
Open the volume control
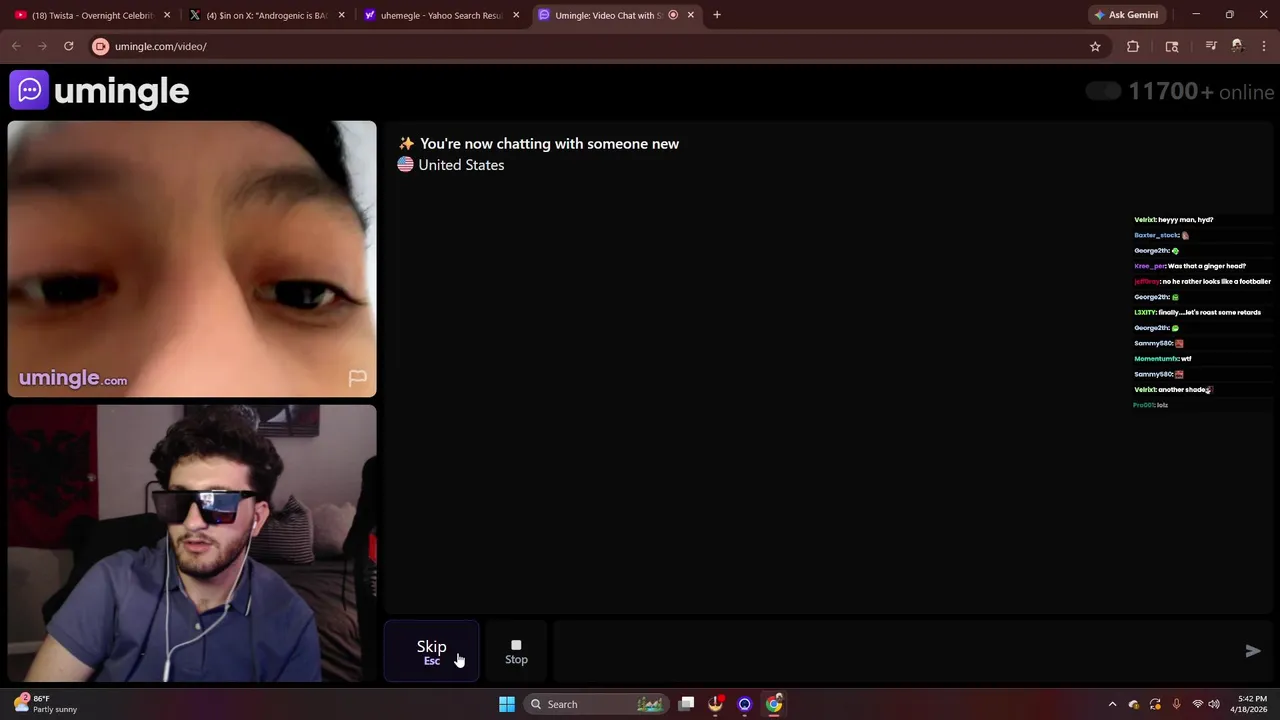[1215, 704]
